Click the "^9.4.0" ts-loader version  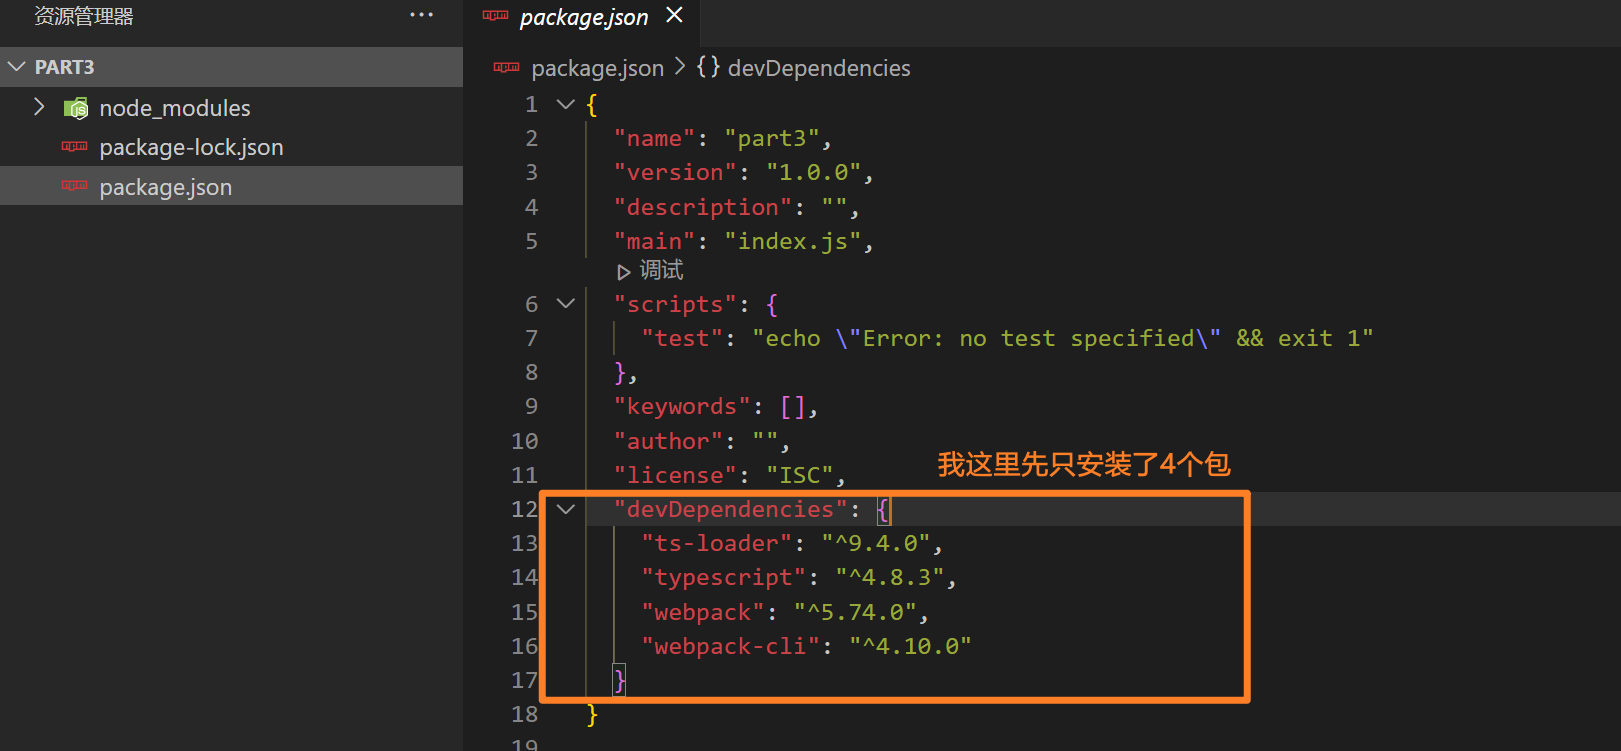pos(877,543)
